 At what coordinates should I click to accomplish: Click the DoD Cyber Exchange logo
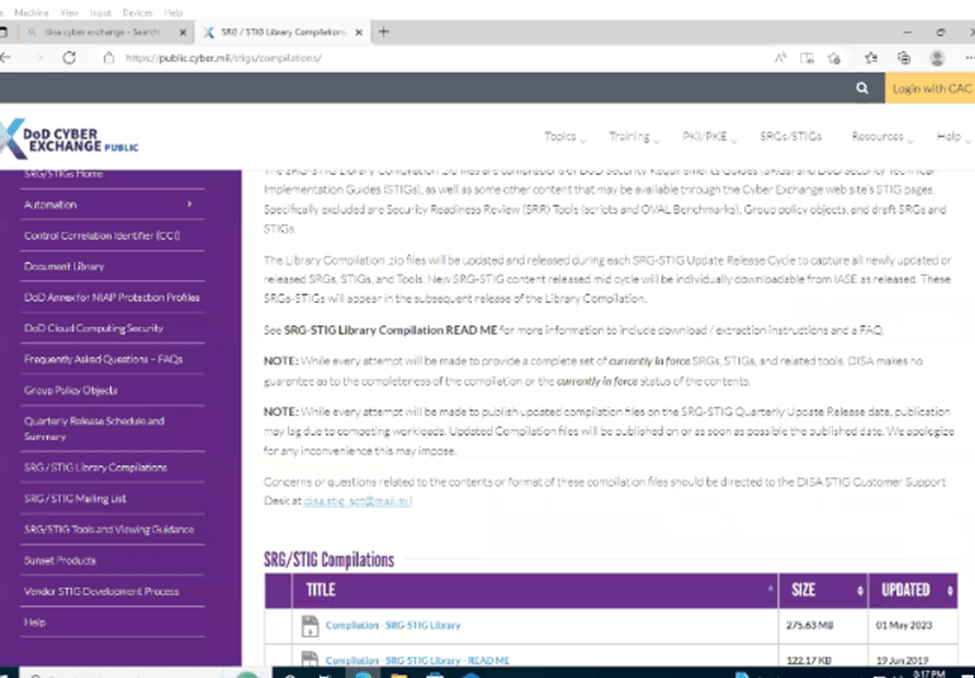click(x=70, y=137)
